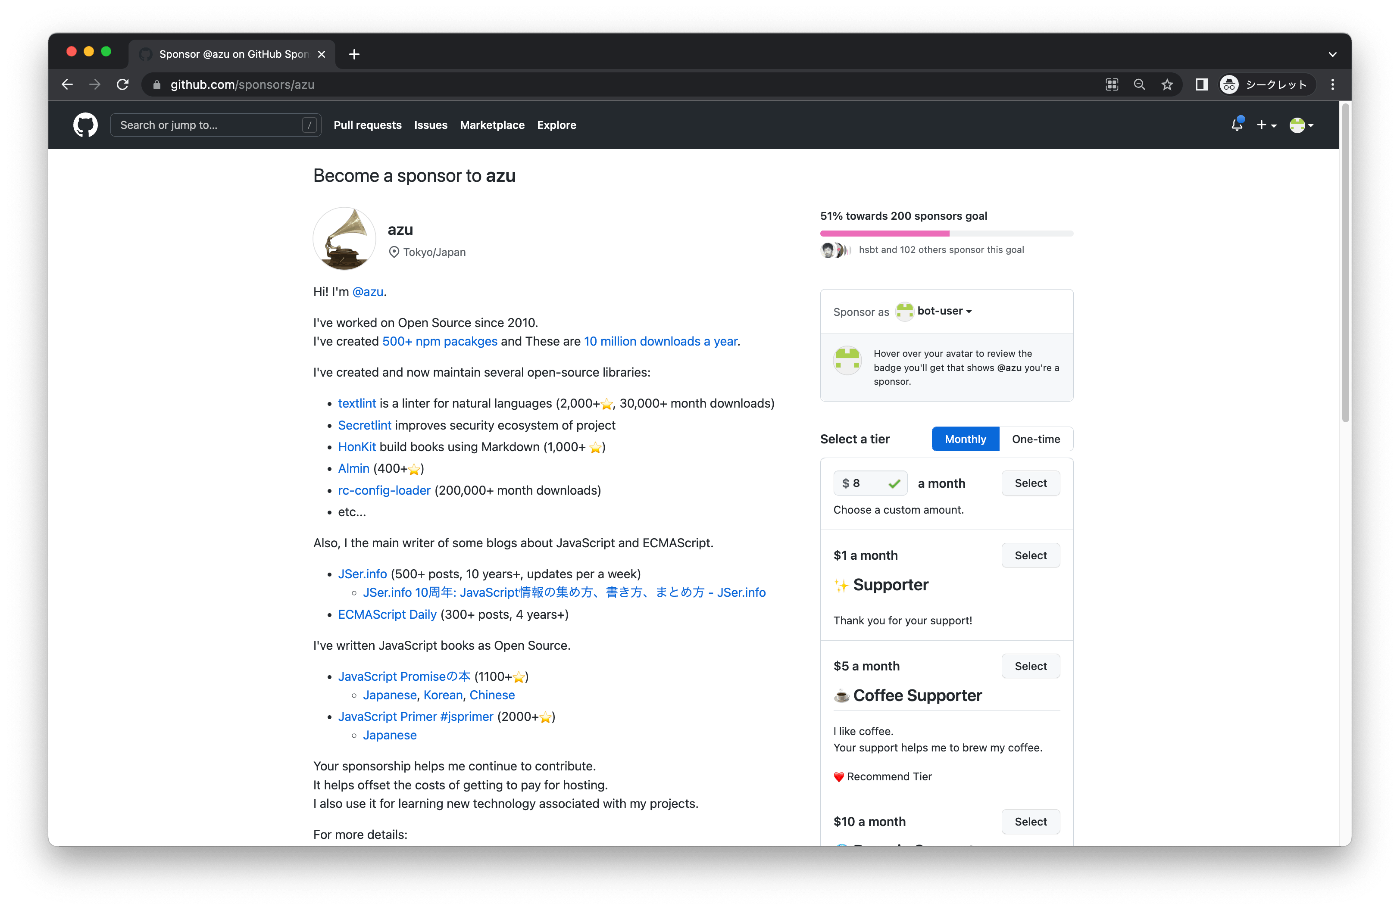Open the incognito profile icon

click(1230, 85)
